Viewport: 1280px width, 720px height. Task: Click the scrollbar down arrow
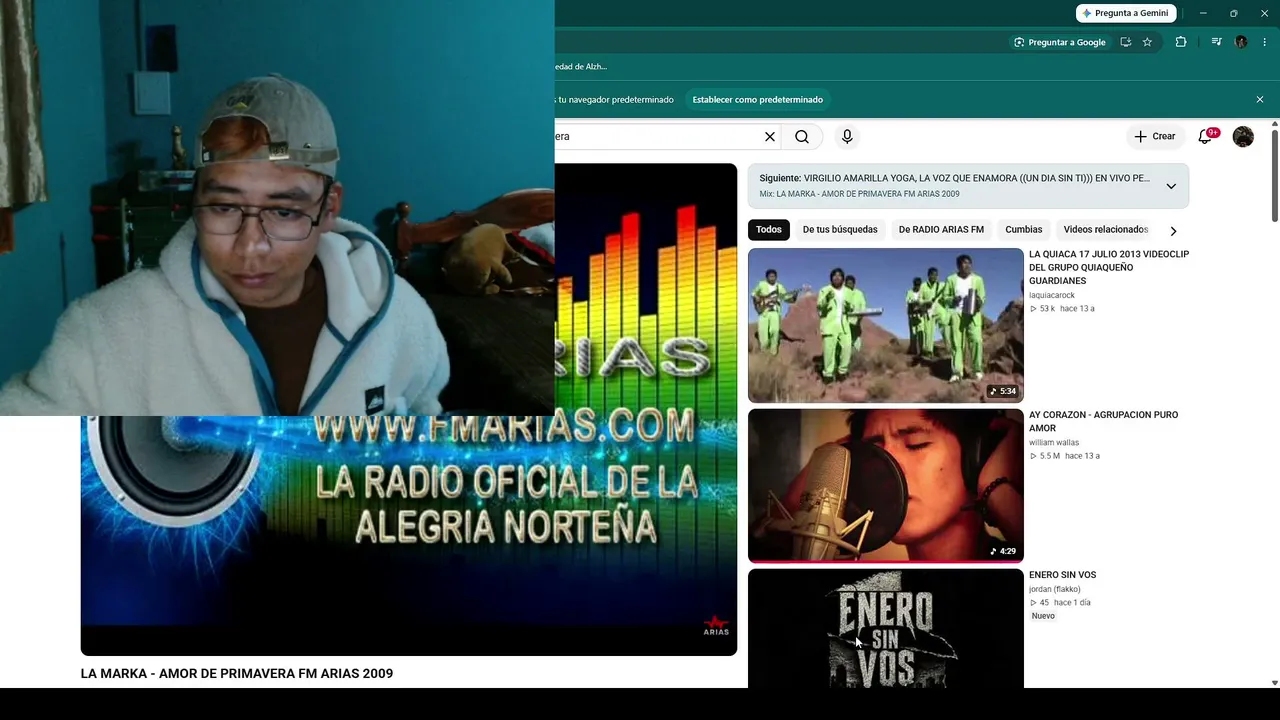[1275, 683]
